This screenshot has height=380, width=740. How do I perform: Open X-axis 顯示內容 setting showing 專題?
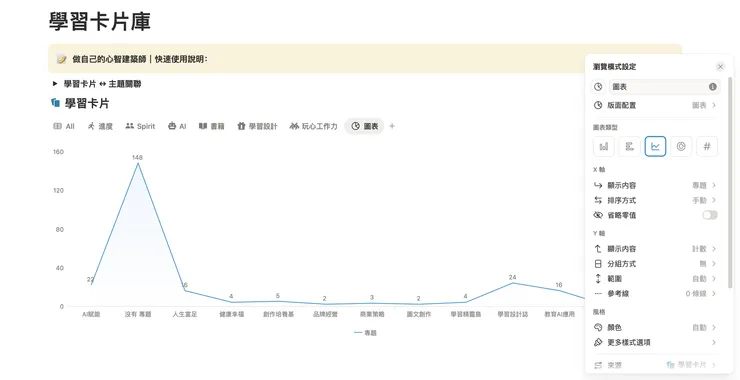click(655, 186)
